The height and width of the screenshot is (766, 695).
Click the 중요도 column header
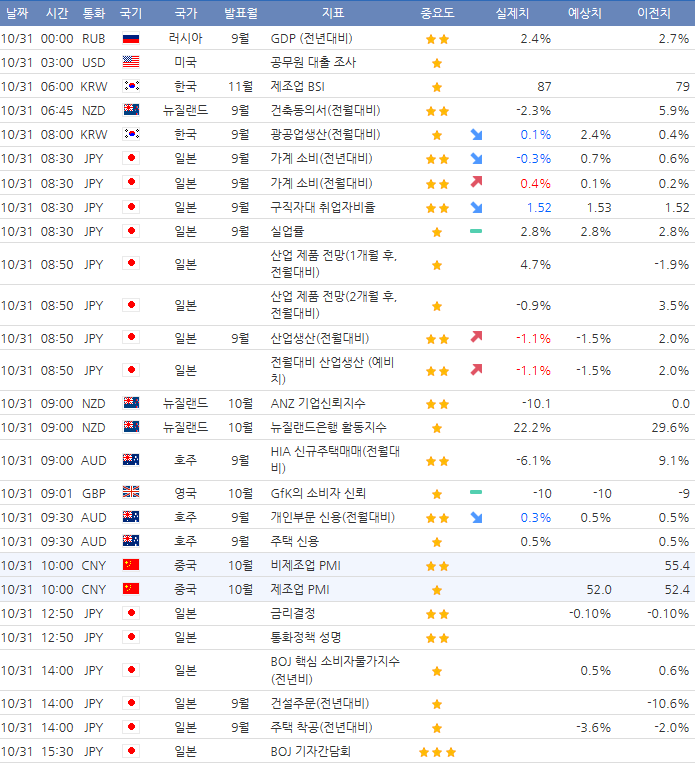(438, 13)
